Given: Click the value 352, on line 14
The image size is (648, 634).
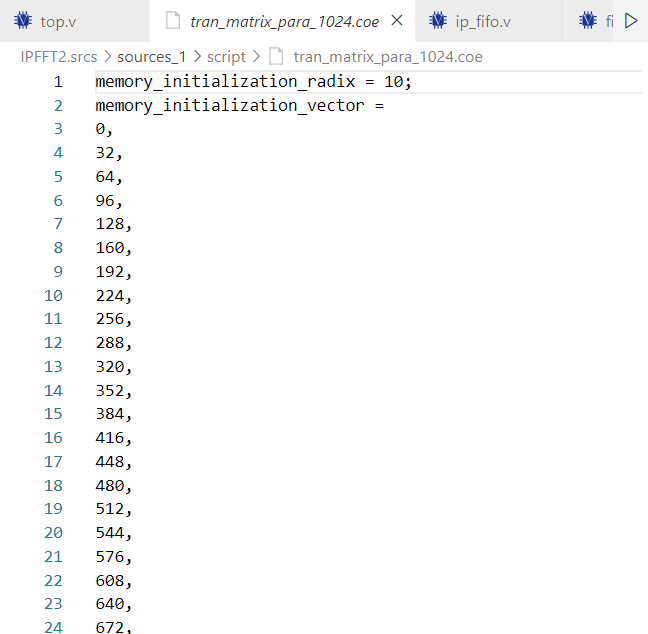Looking at the screenshot, I should (114, 391).
